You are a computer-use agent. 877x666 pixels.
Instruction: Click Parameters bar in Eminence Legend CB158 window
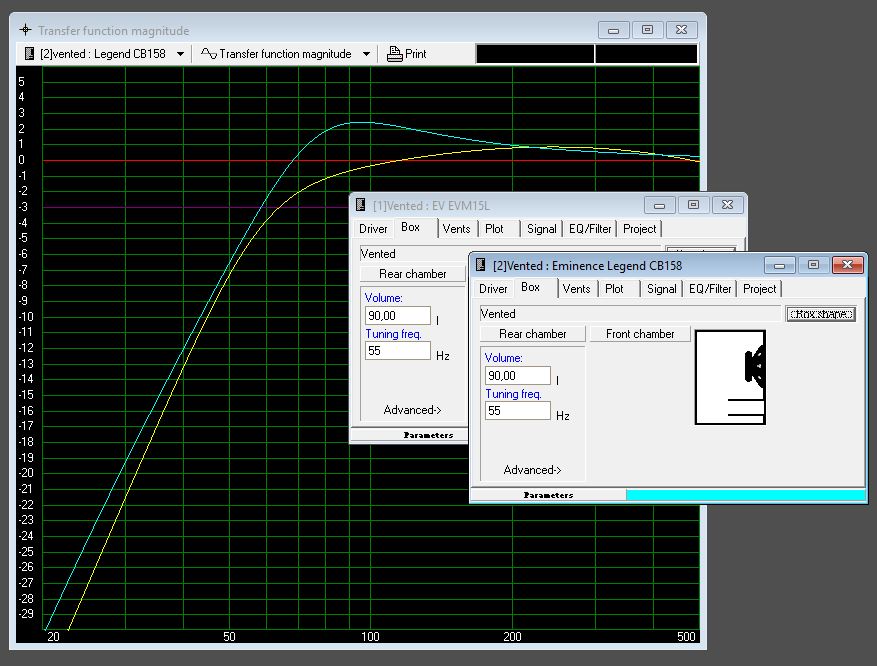pos(548,495)
